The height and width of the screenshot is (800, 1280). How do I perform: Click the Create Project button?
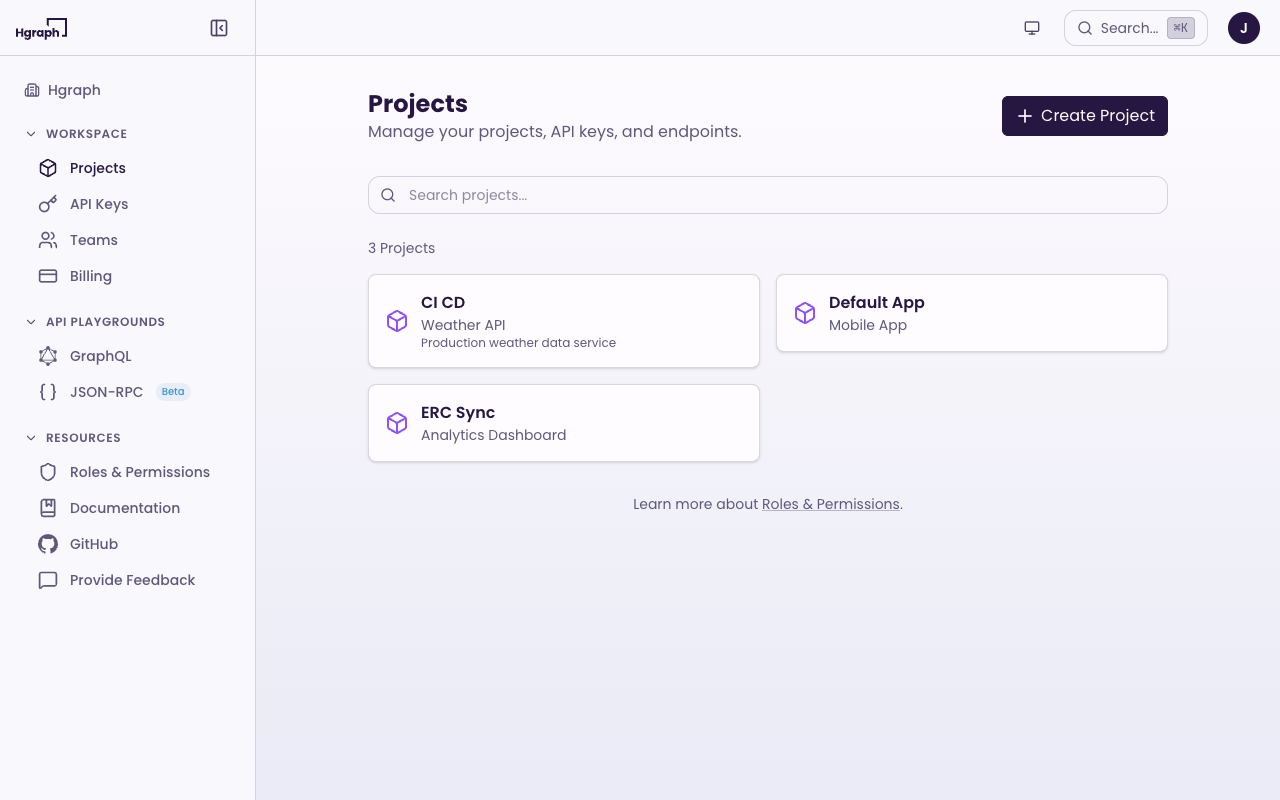(1084, 116)
